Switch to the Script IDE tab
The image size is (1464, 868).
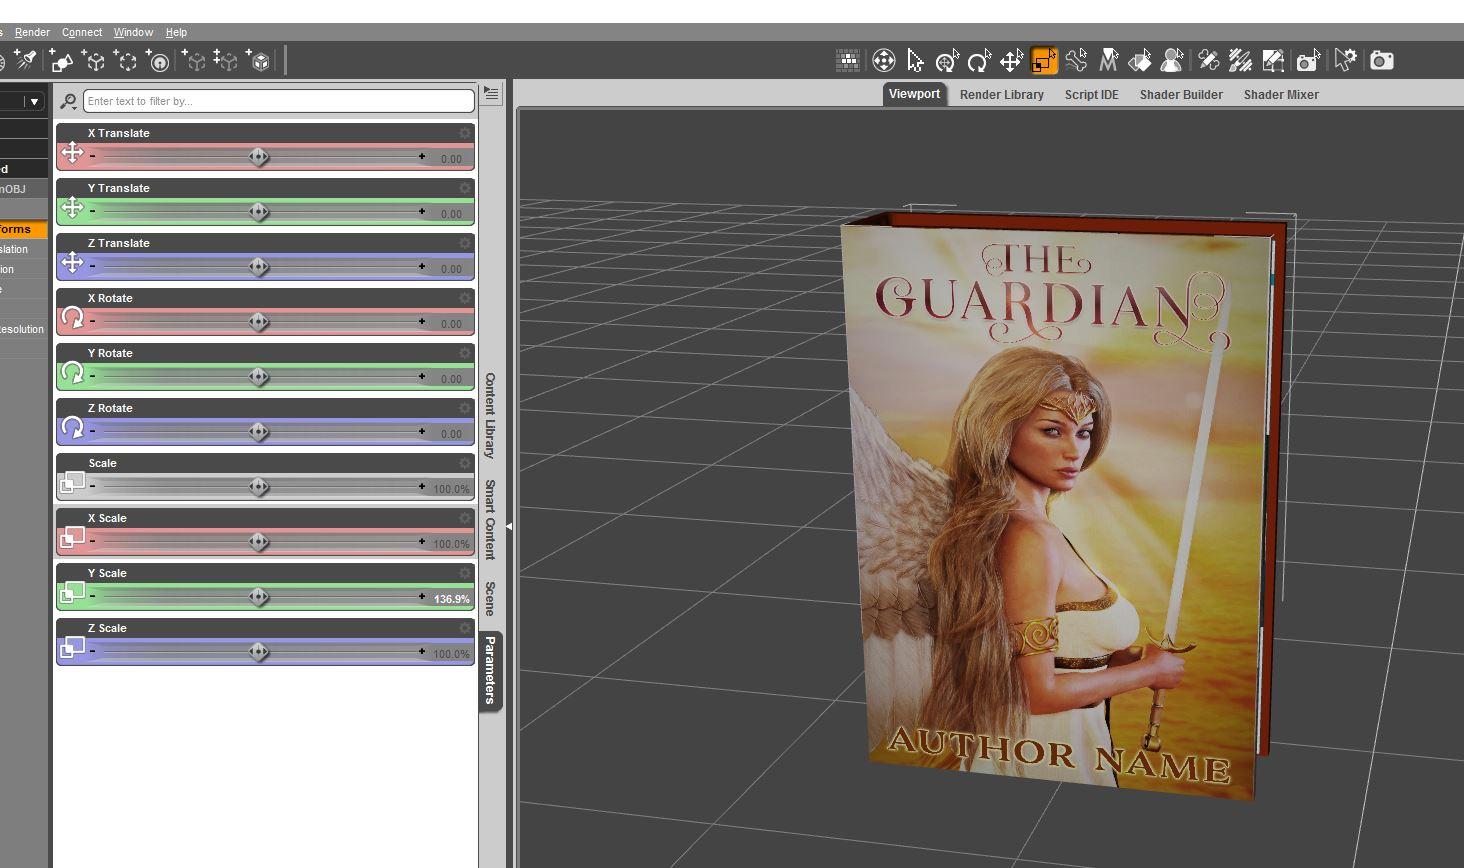(x=1091, y=95)
